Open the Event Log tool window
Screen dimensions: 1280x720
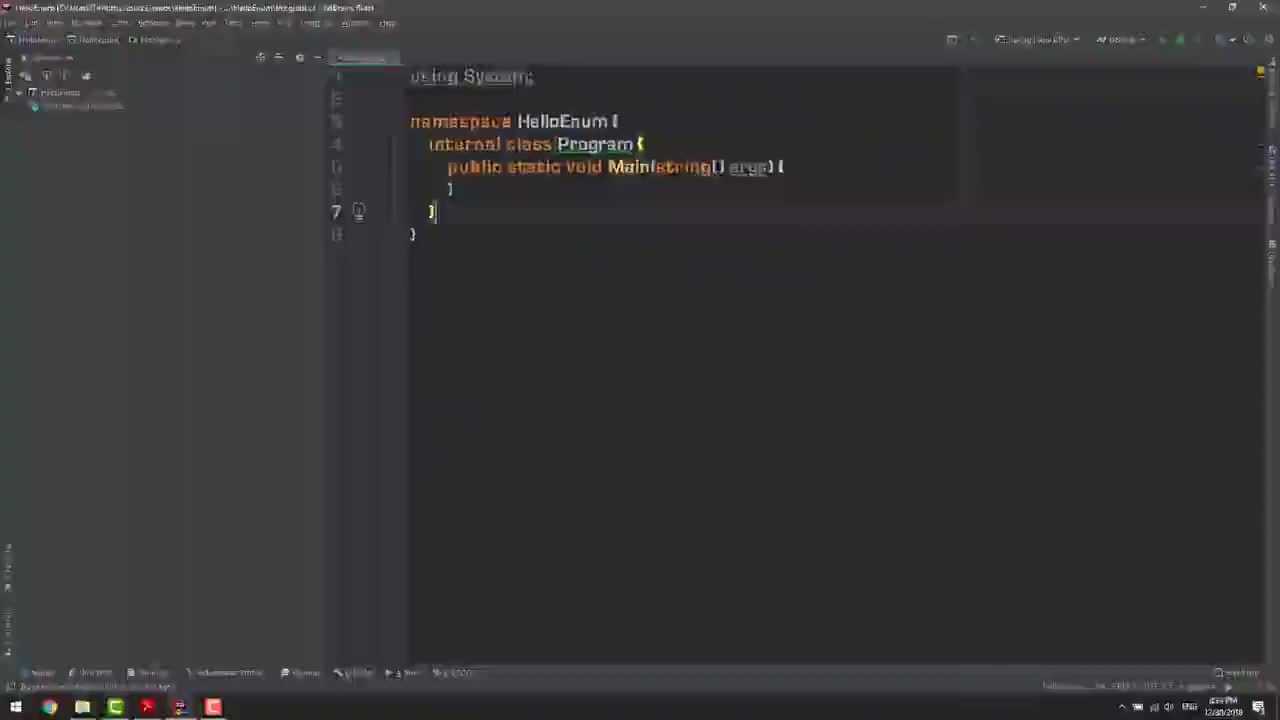(x=1237, y=673)
